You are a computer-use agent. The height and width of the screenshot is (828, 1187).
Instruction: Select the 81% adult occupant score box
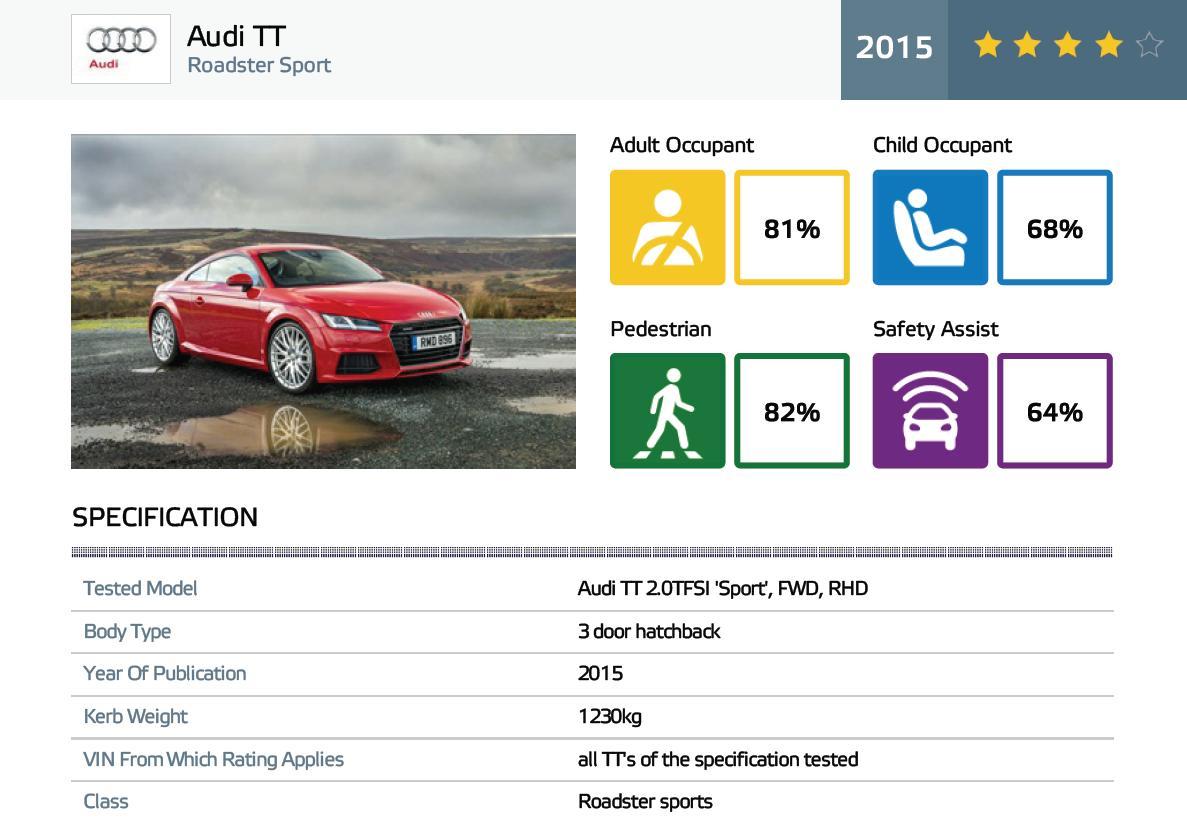tap(792, 228)
